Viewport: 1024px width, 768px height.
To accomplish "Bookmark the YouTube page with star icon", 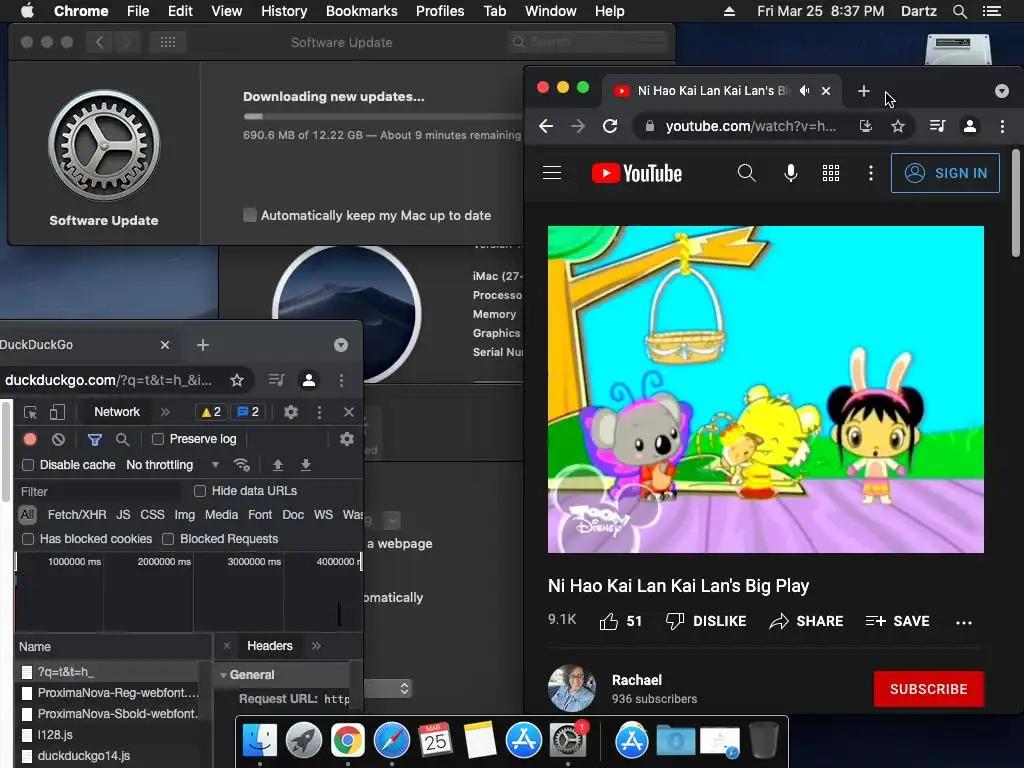I will coord(898,126).
